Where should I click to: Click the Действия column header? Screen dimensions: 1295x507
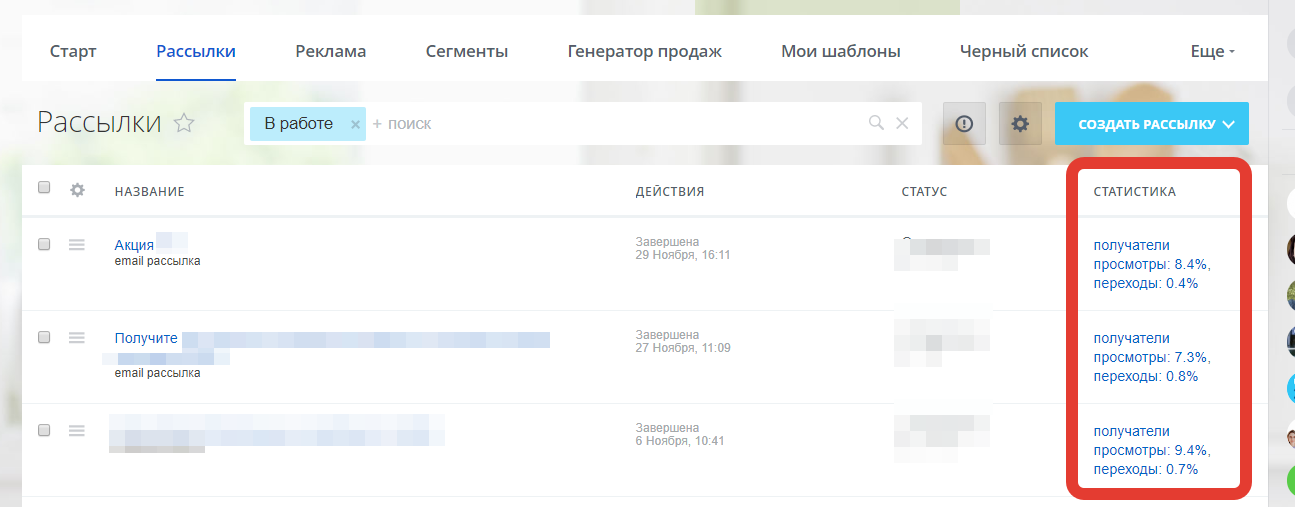(670, 191)
